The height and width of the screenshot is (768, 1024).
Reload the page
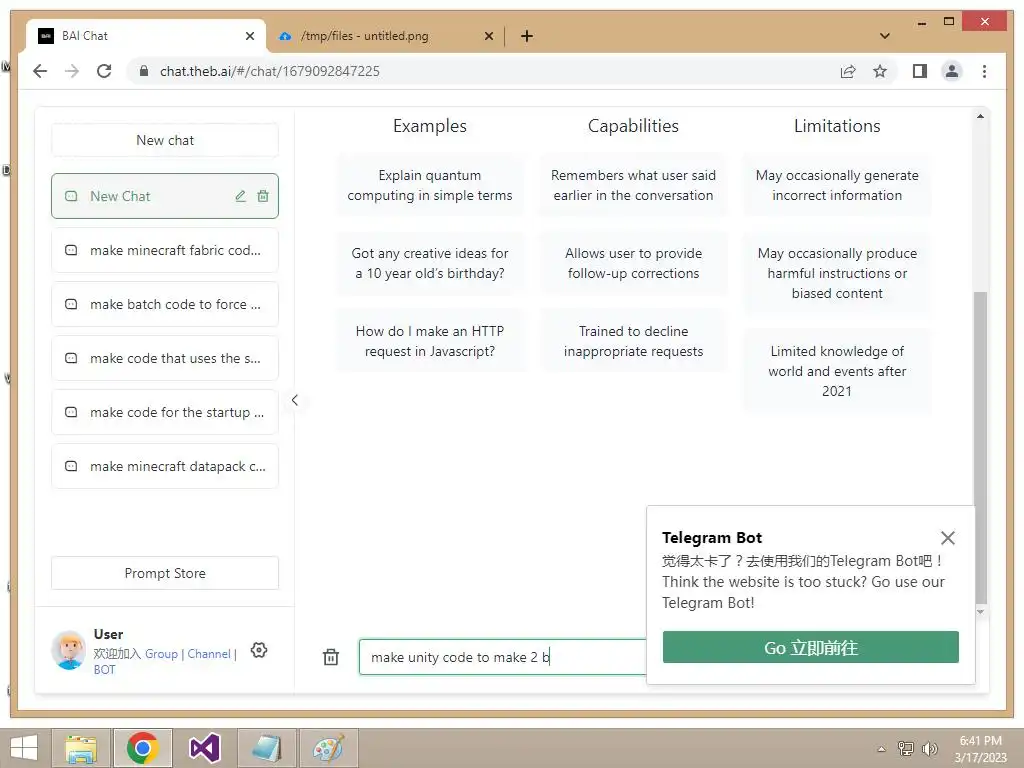104,71
